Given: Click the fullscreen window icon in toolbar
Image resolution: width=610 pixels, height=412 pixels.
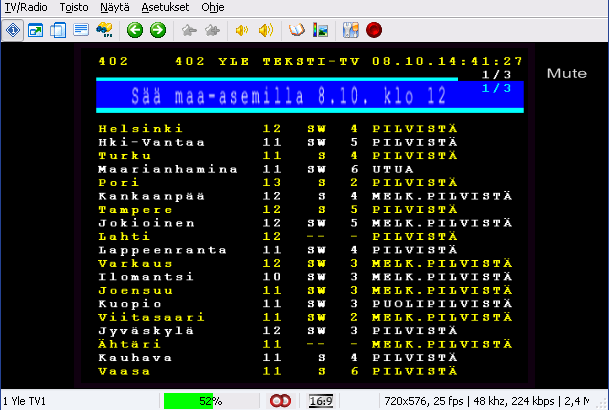Looking at the screenshot, I should click(35, 30).
